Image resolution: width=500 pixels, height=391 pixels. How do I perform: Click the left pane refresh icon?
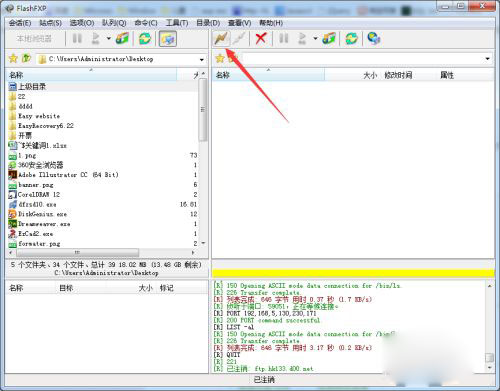[x=145, y=39]
